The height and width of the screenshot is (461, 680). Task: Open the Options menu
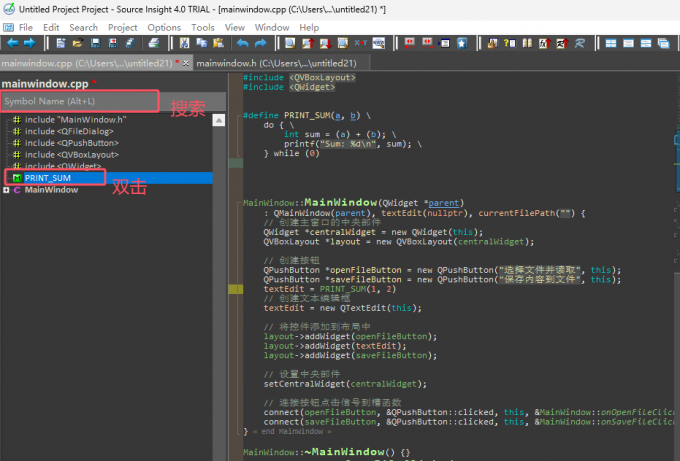(x=164, y=27)
